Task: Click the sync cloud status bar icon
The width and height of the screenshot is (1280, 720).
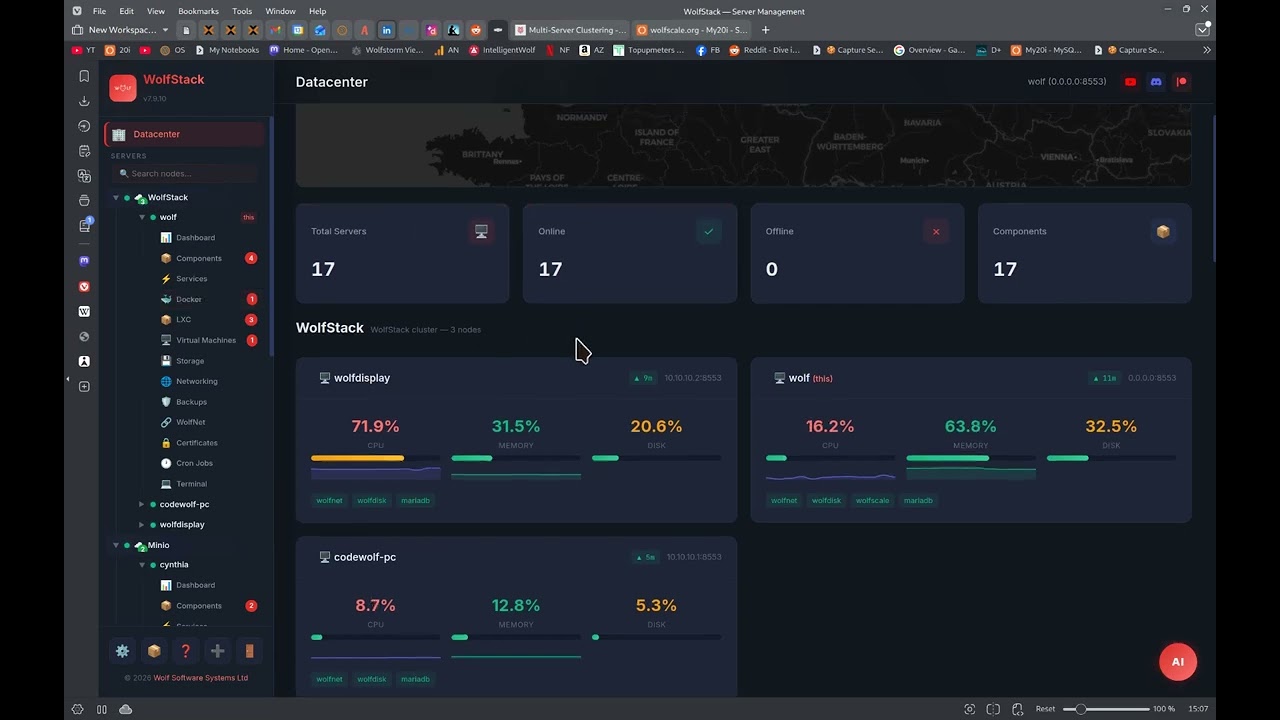Action: (125, 709)
